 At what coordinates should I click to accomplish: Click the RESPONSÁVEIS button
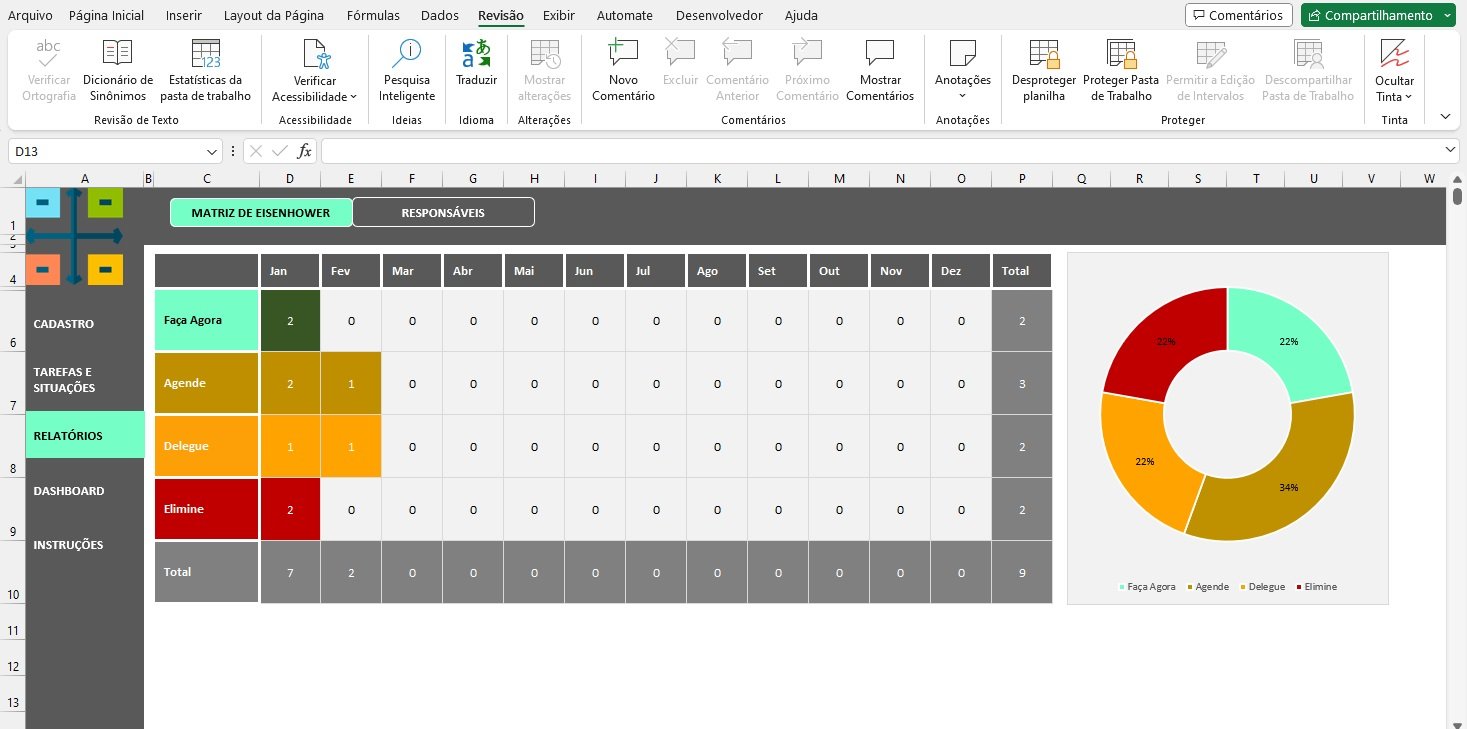(443, 212)
